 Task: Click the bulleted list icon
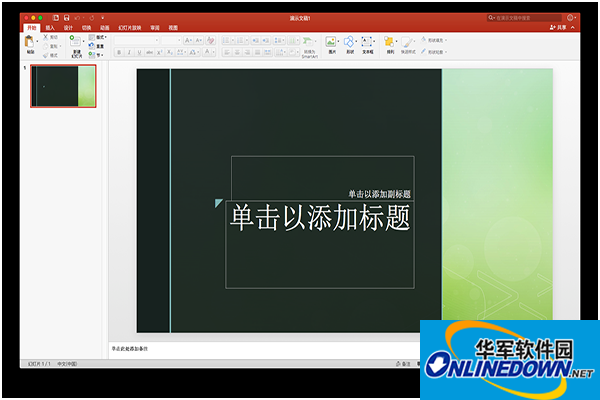pyautogui.click(x=226, y=40)
